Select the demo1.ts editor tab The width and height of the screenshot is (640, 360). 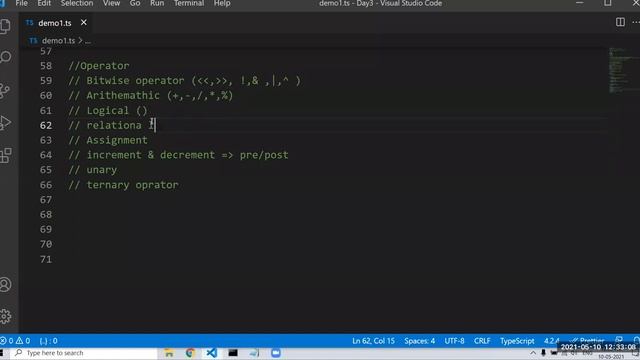pos(55,23)
